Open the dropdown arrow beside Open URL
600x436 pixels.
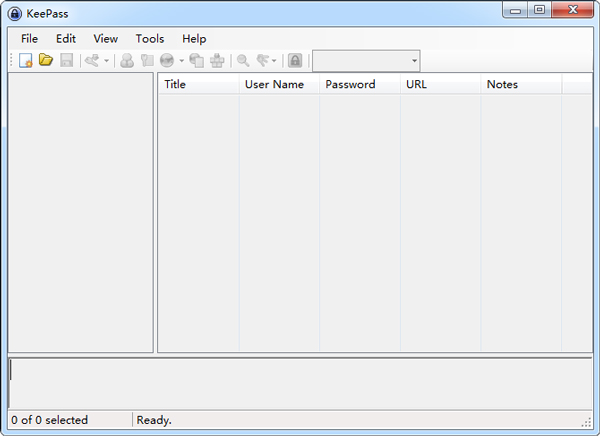181,61
